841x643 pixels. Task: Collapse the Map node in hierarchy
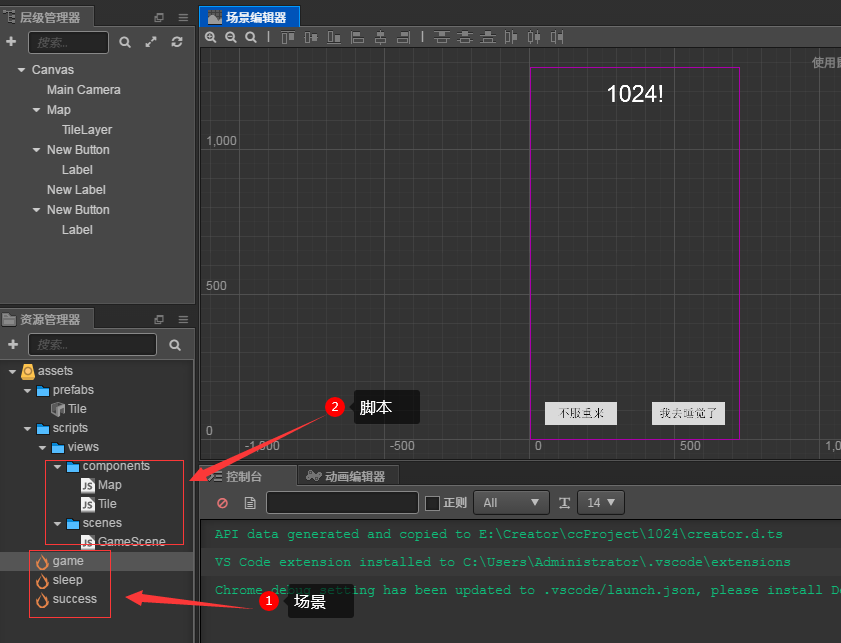(36, 110)
